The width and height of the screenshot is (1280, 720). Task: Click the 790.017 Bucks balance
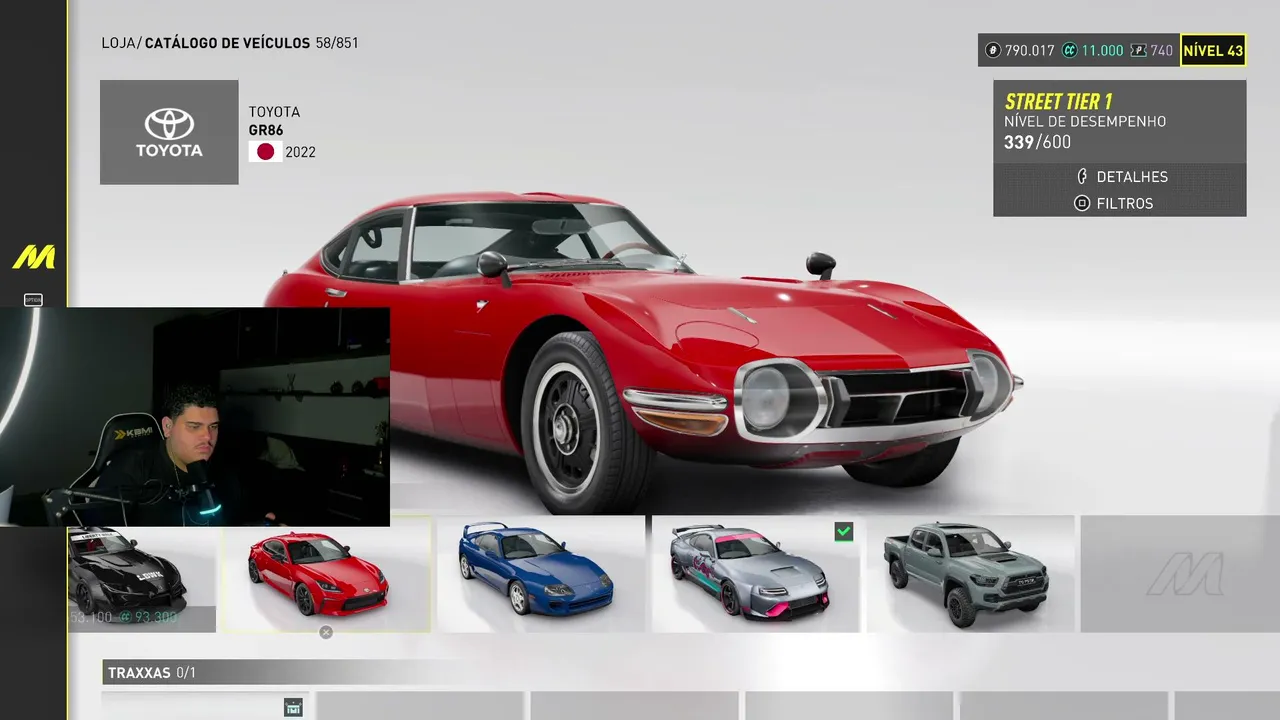(x=1030, y=50)
